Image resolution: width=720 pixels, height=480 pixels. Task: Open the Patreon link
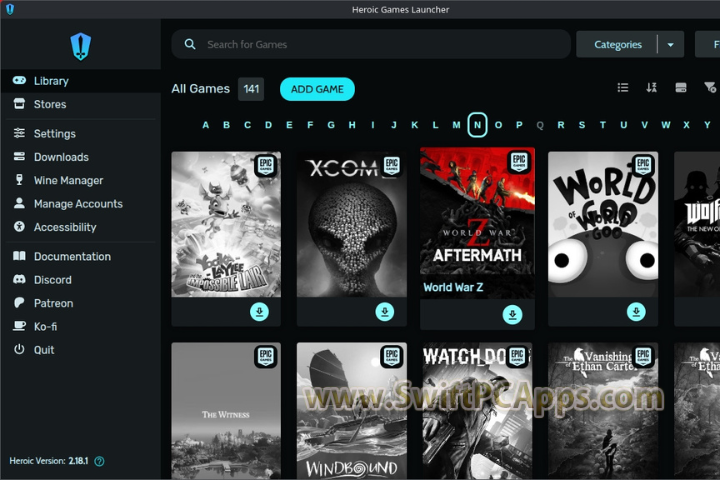click(x=80, y=303)
